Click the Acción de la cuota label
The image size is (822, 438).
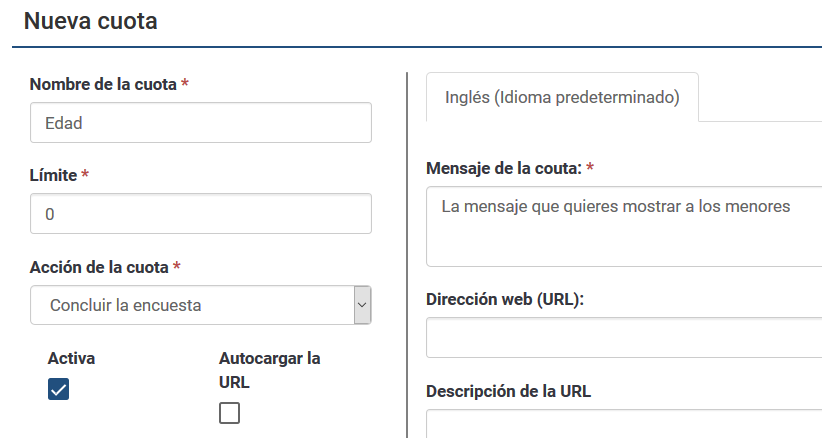(x=100, y=267)
